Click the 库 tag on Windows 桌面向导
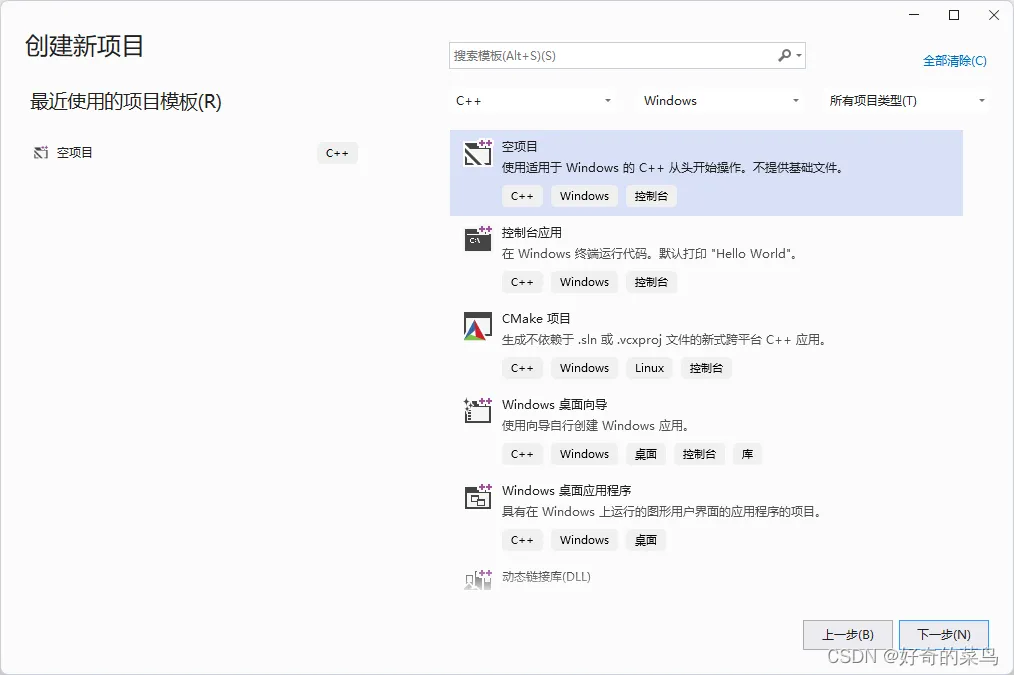1014x675 pixels. coord(748,454)
